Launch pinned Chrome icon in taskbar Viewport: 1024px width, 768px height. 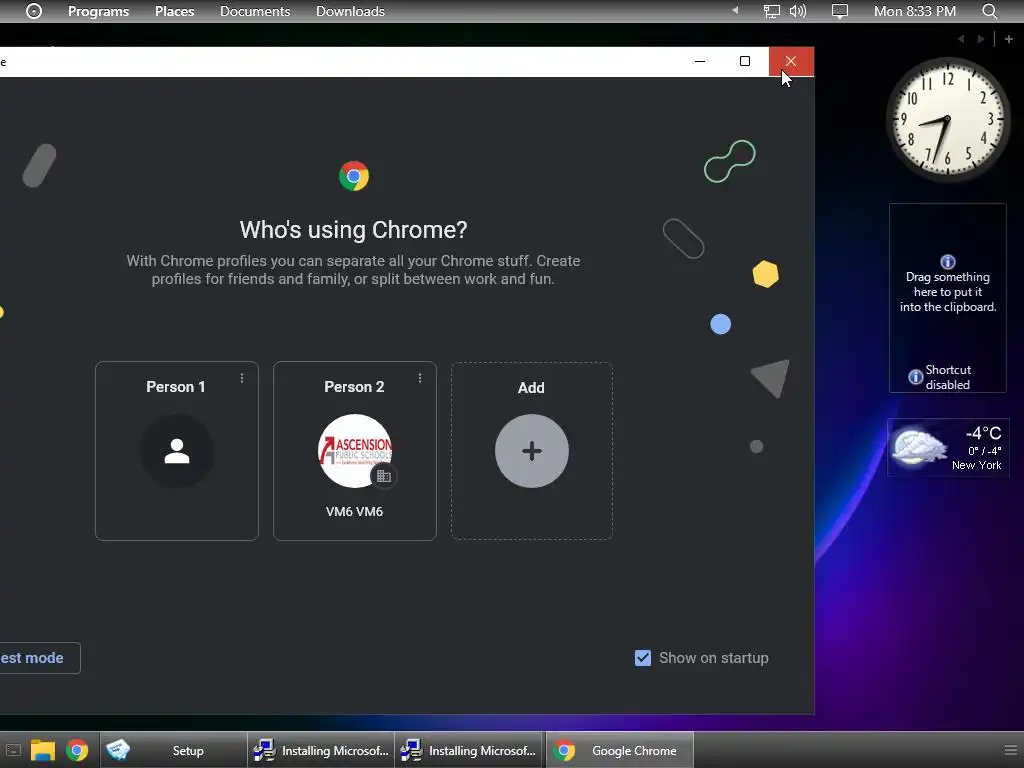click(x=77, y=750)
